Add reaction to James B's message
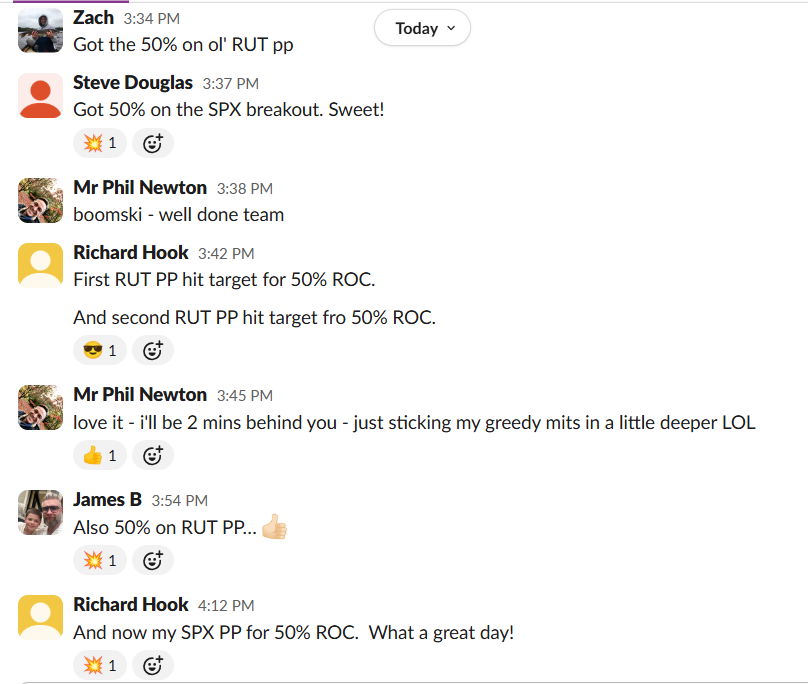808x684 pixels. (x=152, y=560)
